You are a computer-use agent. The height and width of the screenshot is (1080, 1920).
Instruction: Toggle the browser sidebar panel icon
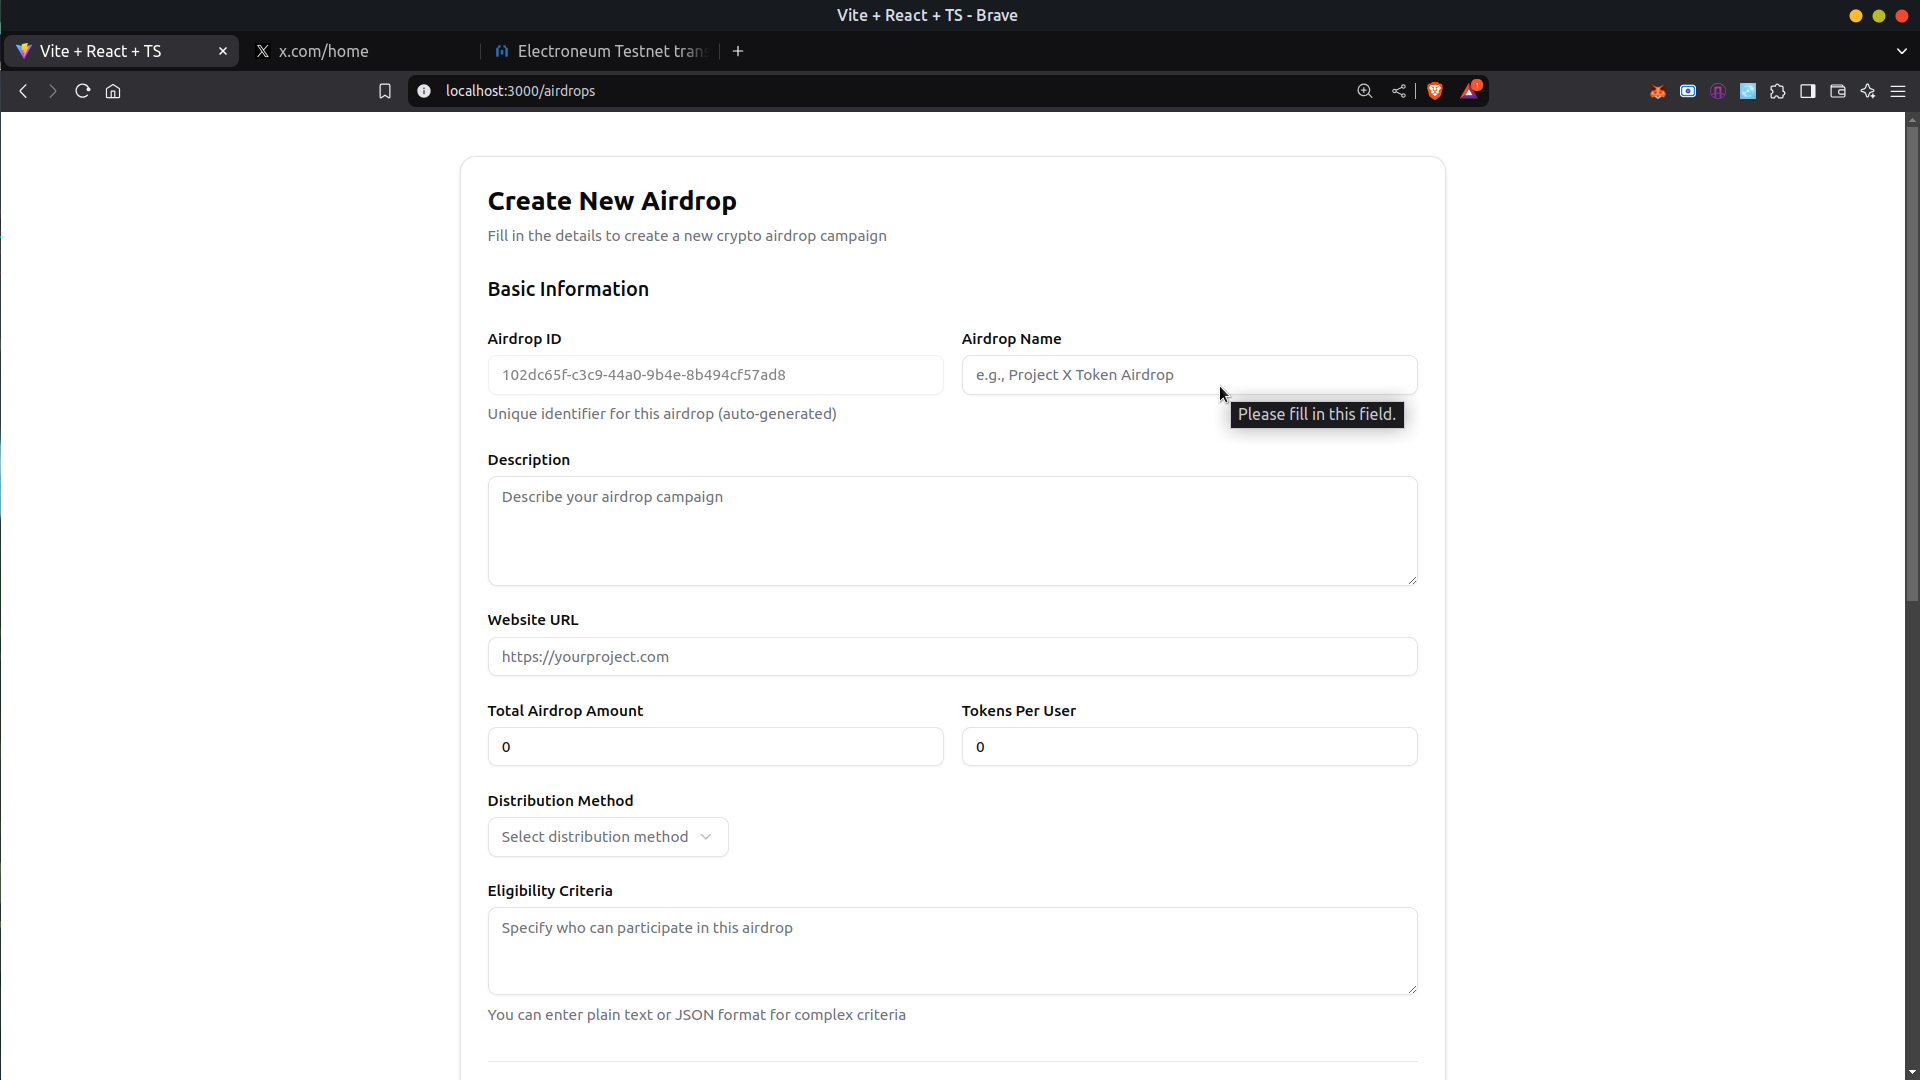pos(1808,91)
